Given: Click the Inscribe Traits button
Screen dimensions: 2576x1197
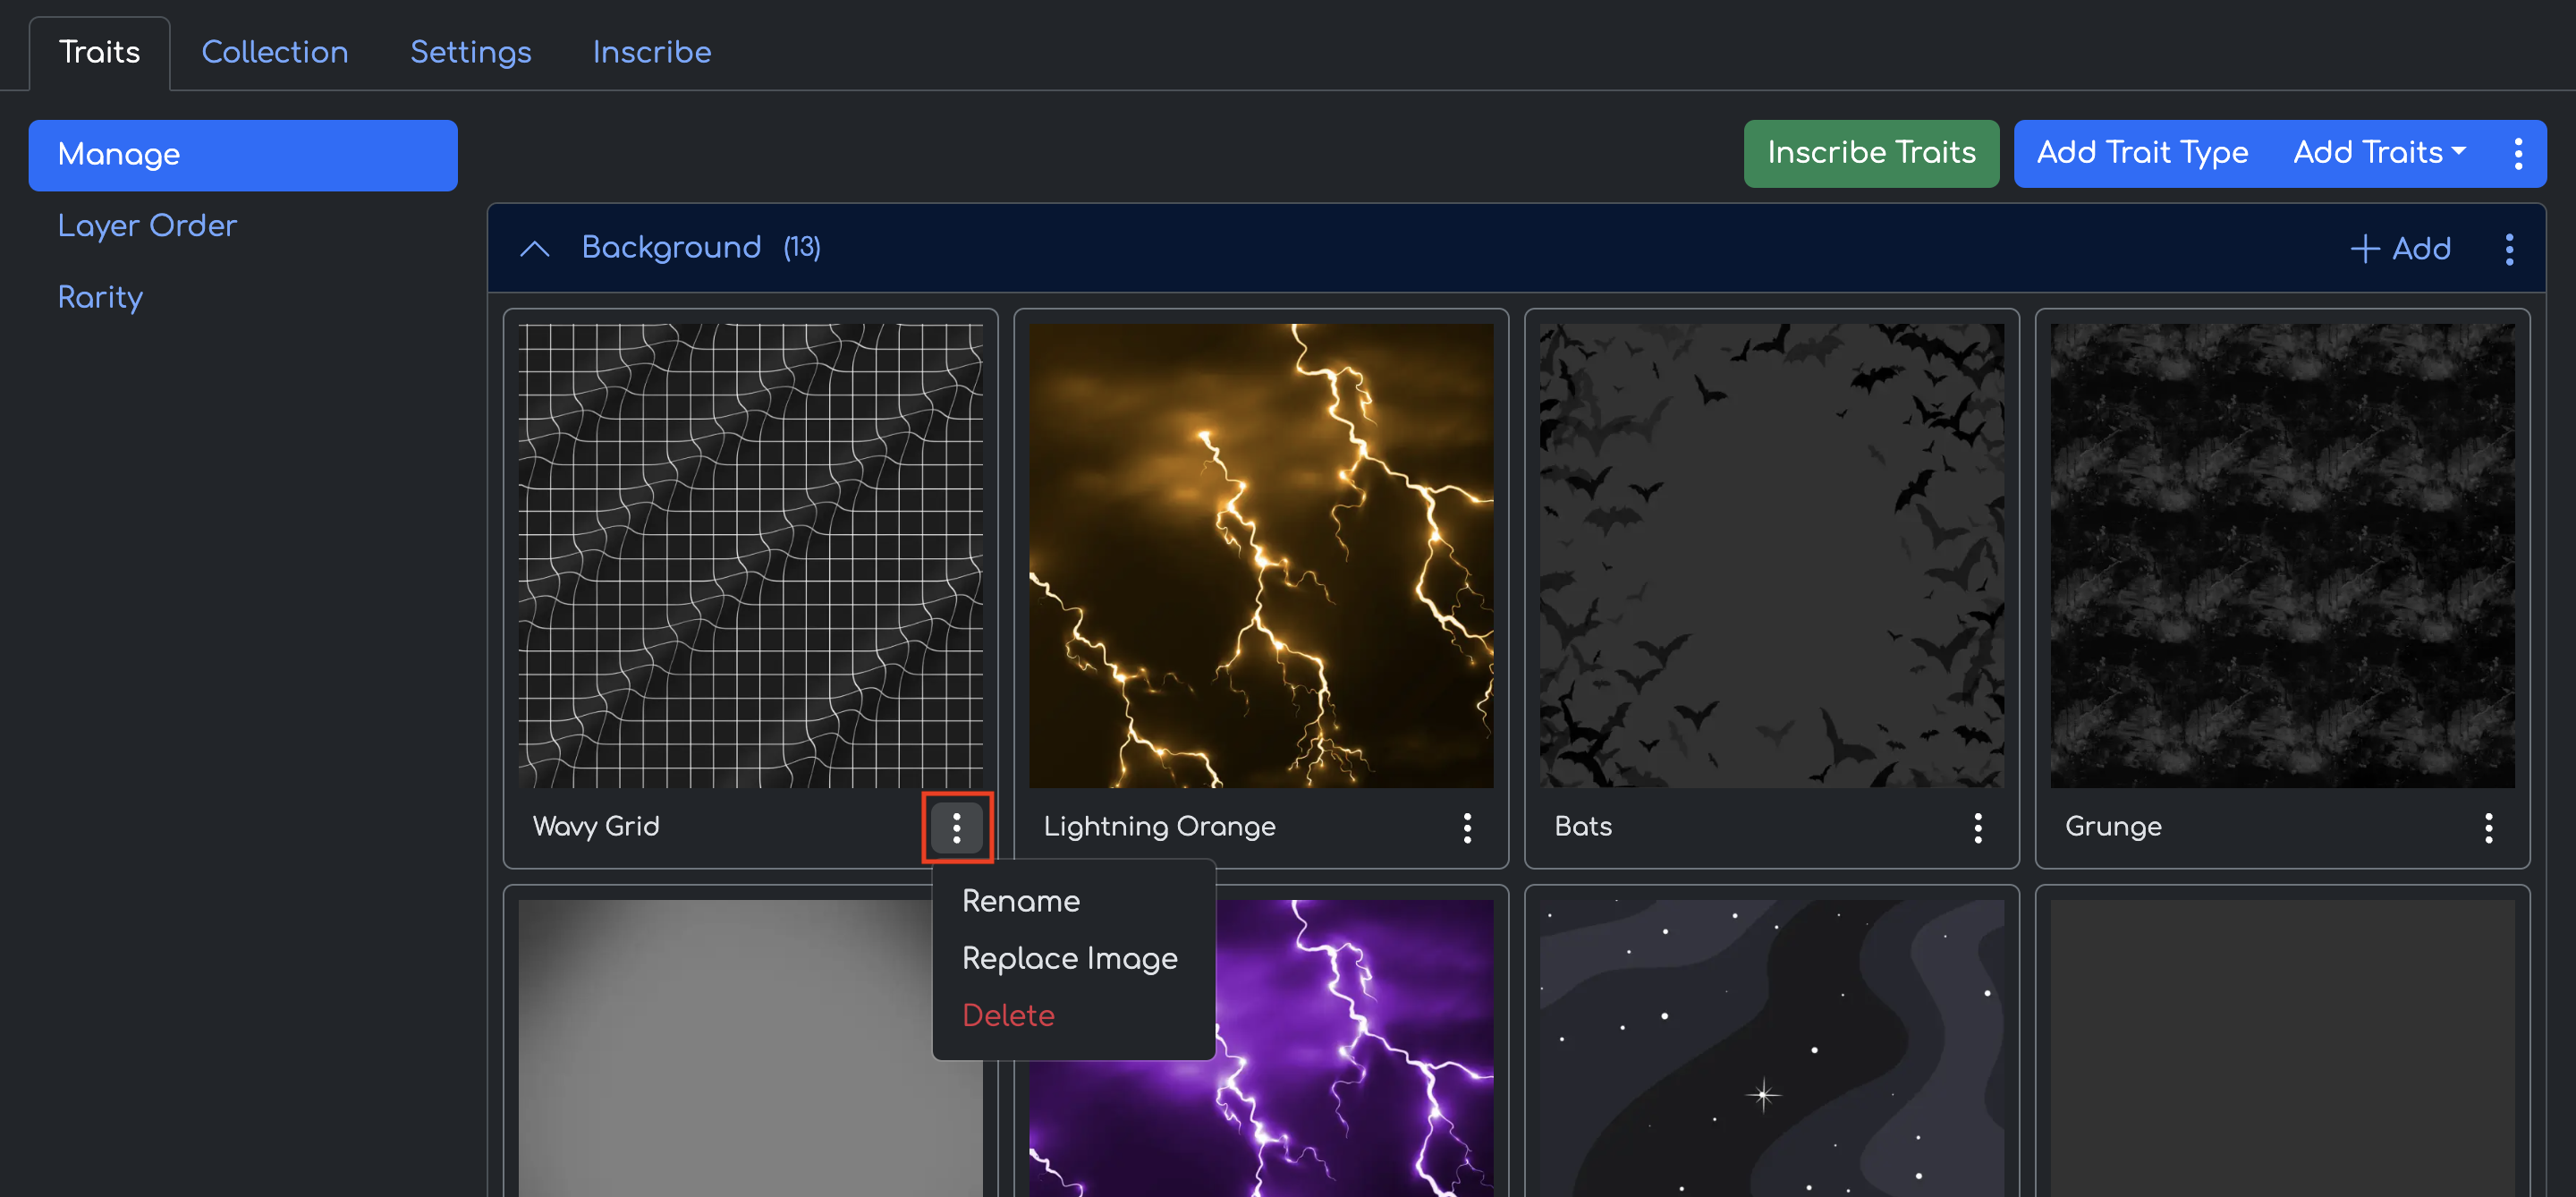Looking at the screenshot, I should (x=1870, y=153).
